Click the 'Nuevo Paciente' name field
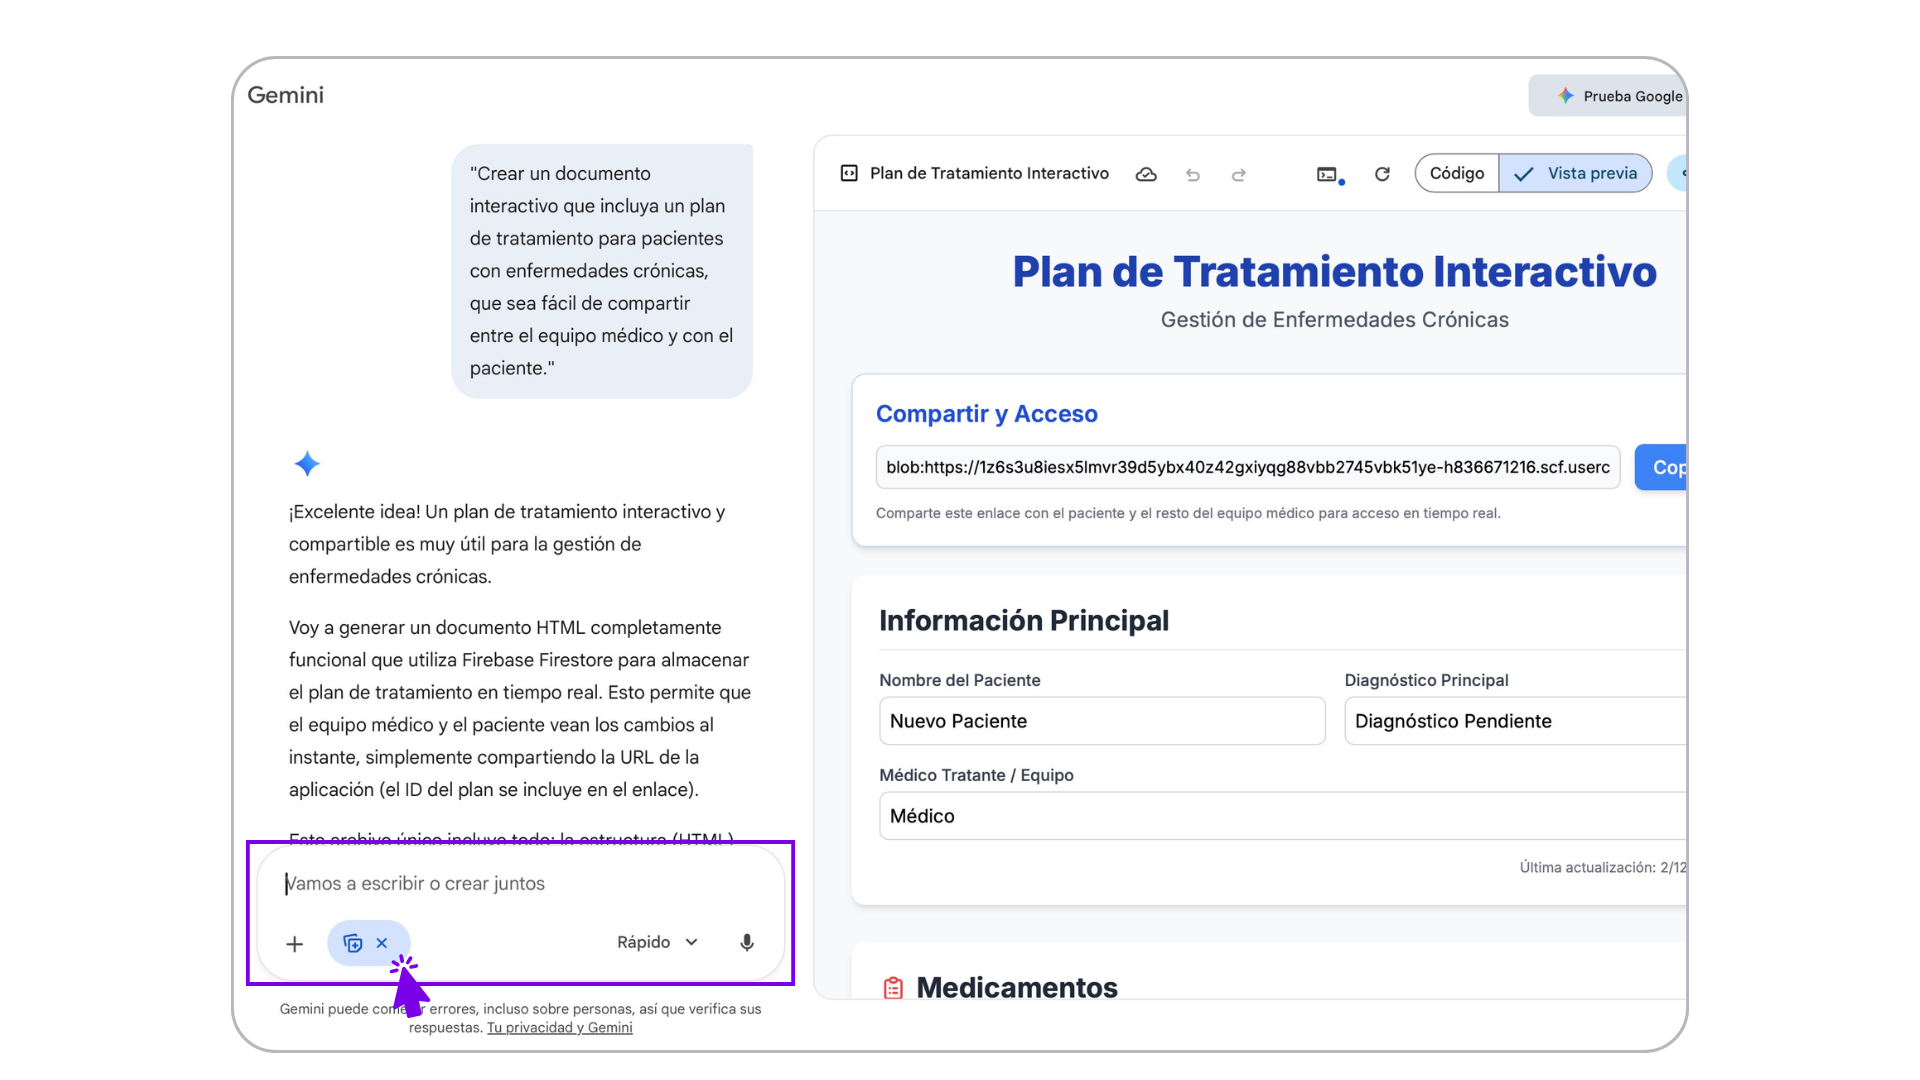 [x=1101, y=721]
